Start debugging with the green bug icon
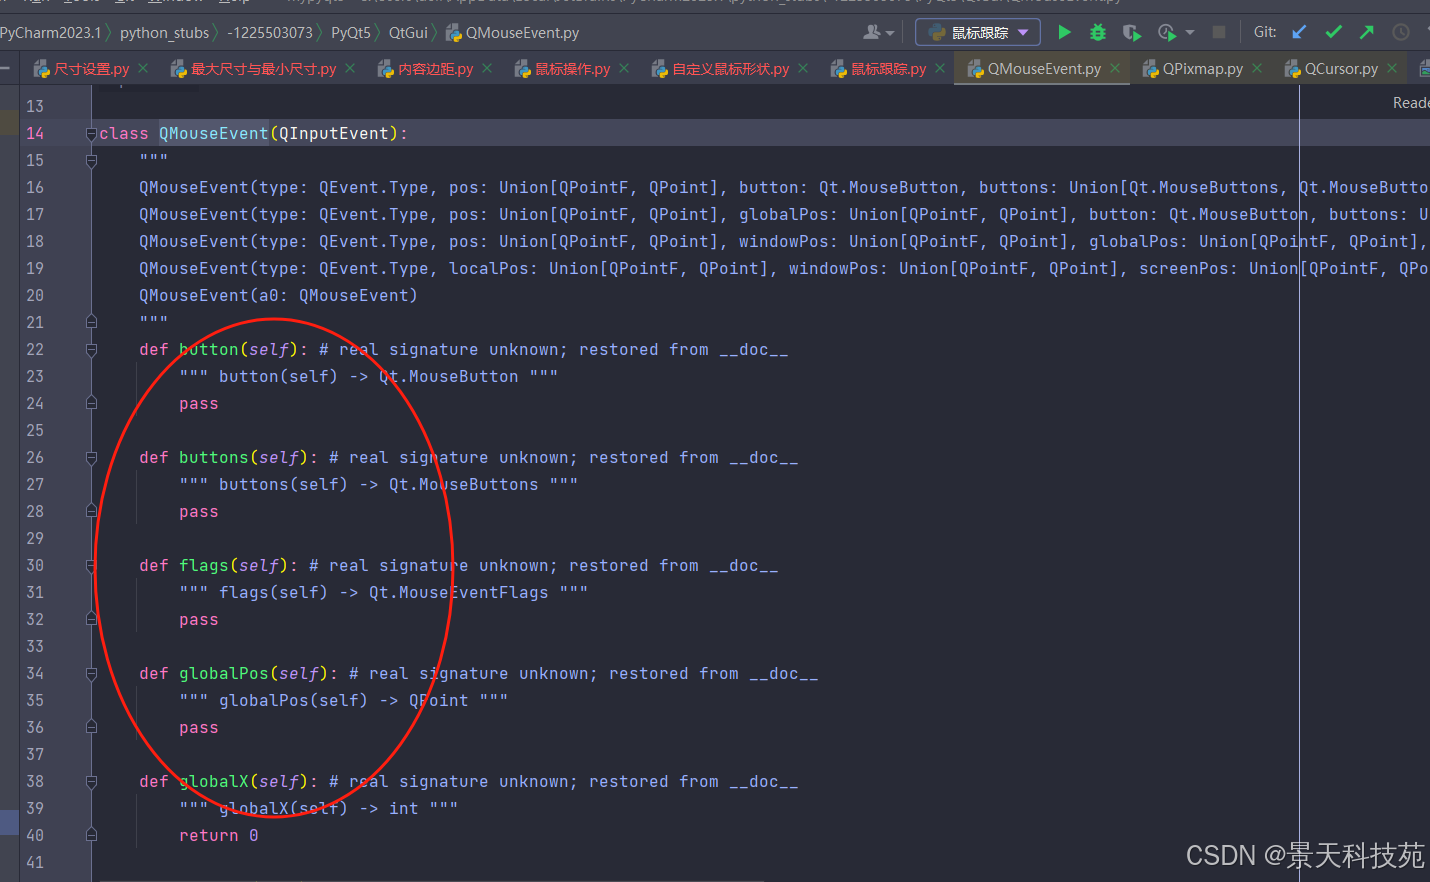Viewport: 1430px width, 882px height. [1098, 33]
